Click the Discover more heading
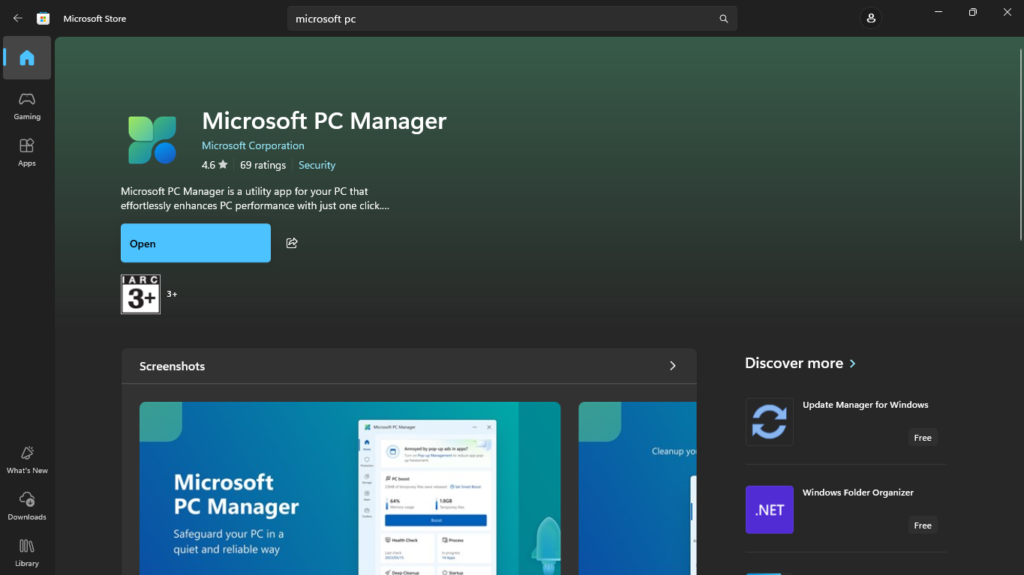 coord(793,363)
